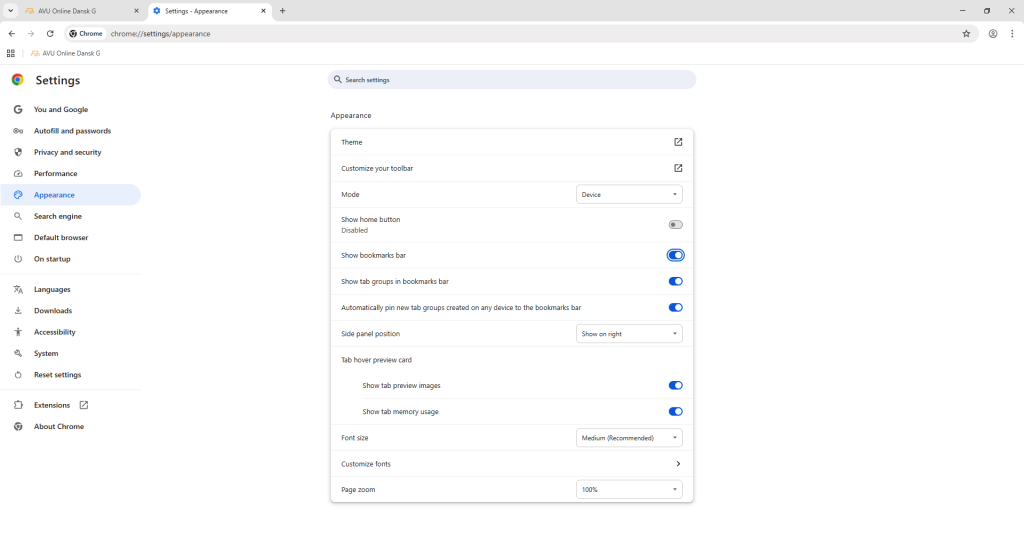Open the new tab plus button
The image size is (1024, 555).
point(283,11)
